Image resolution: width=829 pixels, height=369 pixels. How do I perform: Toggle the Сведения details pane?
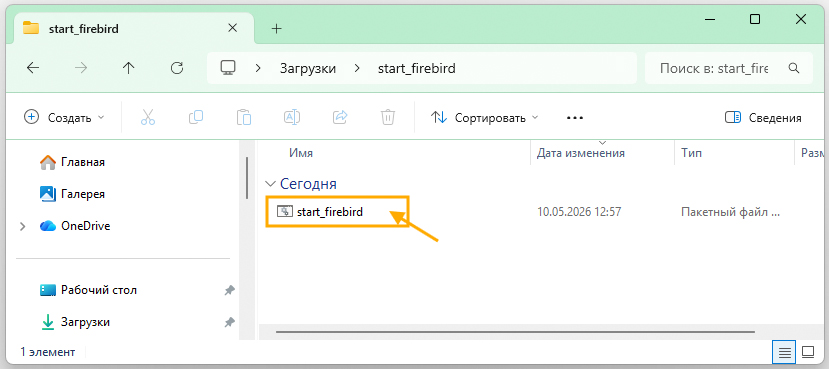[x=763, y=118]
